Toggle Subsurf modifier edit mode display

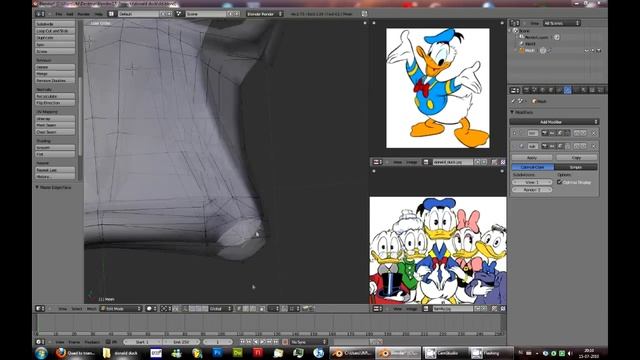coord(560,146)
